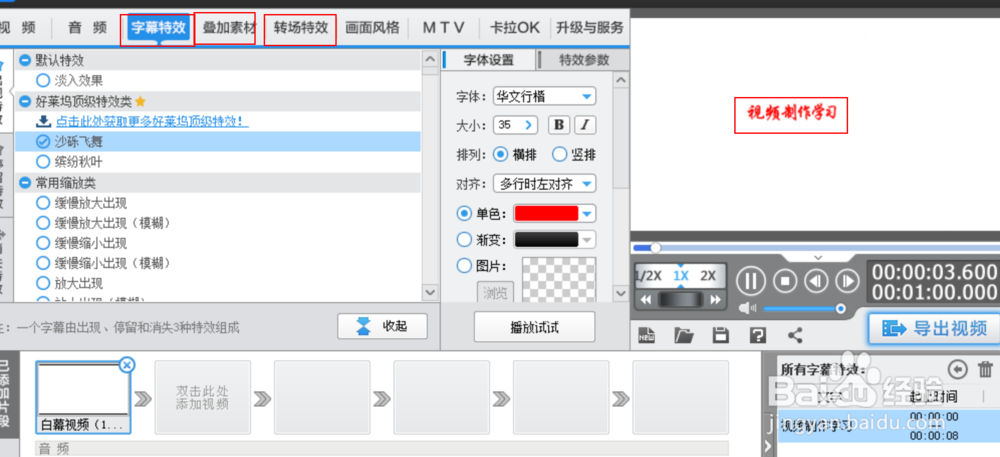Select 缓慢放大出现（模糊） effect
The height and width of the screenshot is (457, 1000).
tap(43, 223)
